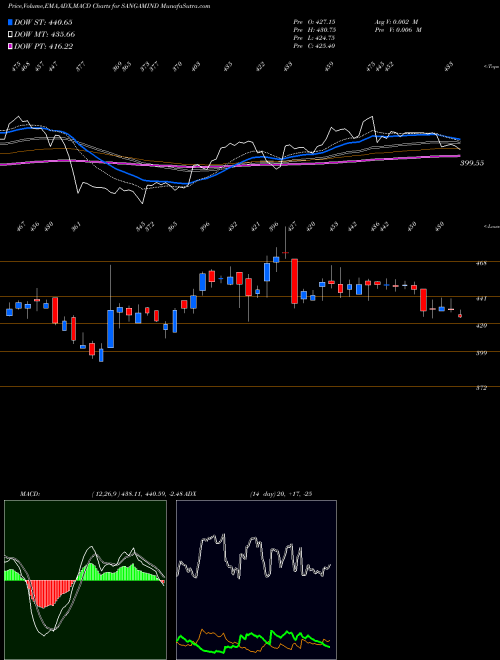The height and width of the screenshot is (660, 500).
Task: Click the magenta DOW PT legend swatch
Action: pos(11,46)
